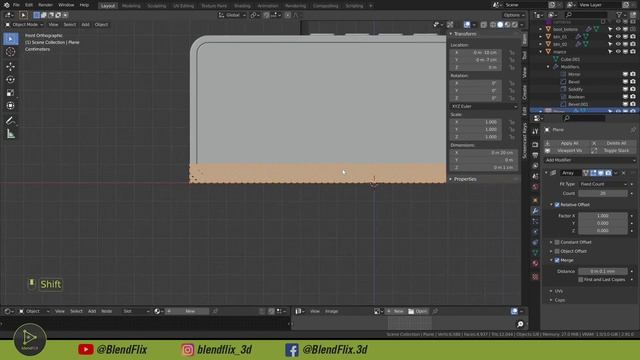Click the Toggle Stack button

613,151
